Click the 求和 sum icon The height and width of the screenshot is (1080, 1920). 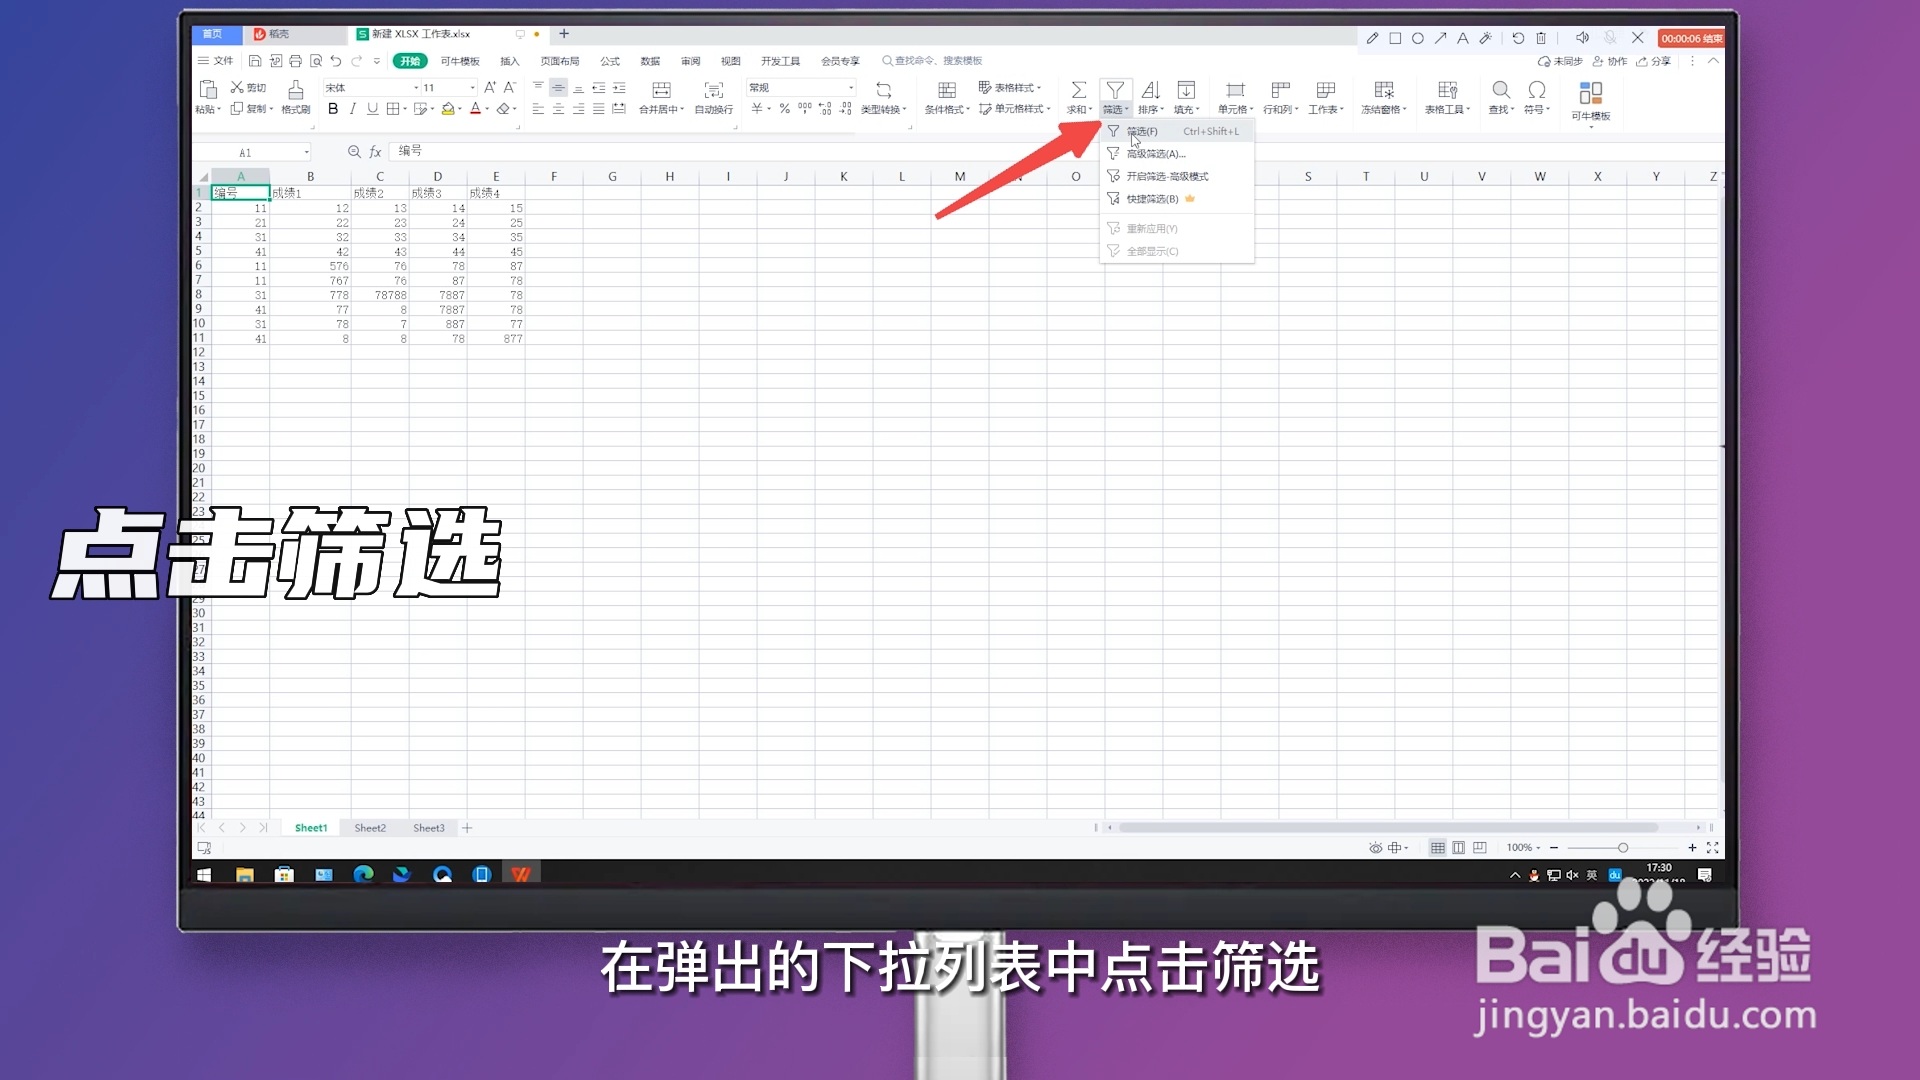point(1078,90)
